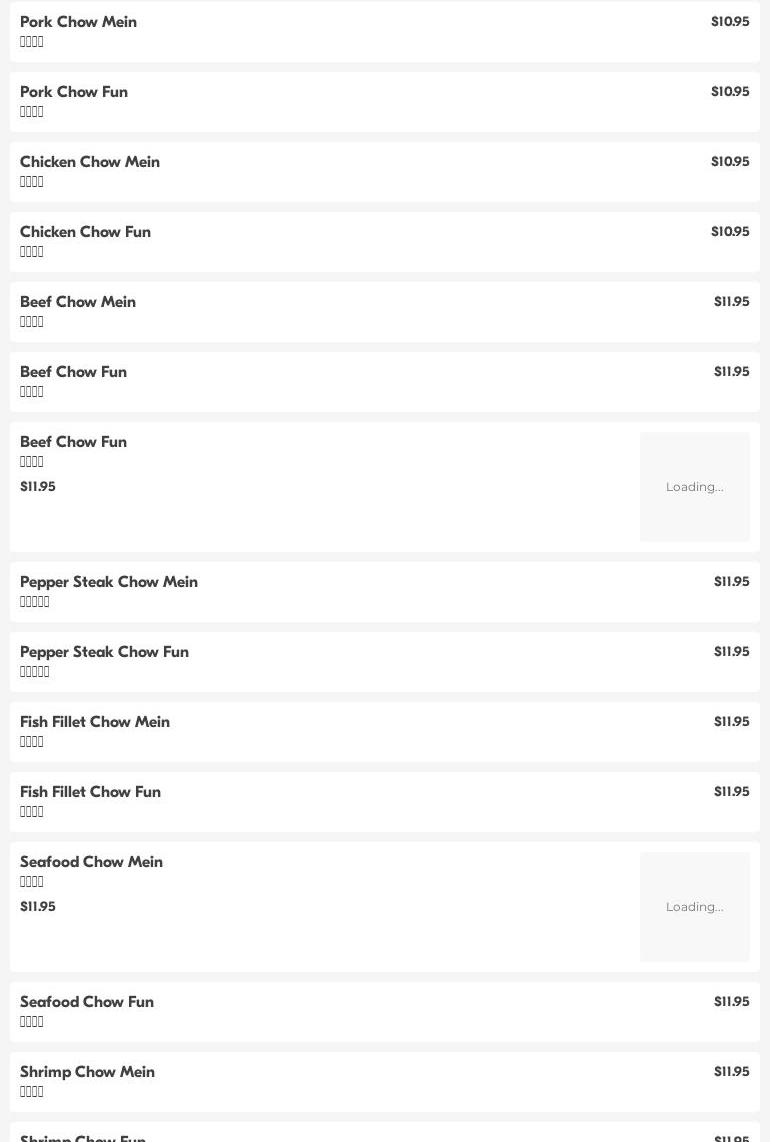
Task: Select Fish Fillet Chow Fun
Action: pyautogui.click(x=385, y=802)
